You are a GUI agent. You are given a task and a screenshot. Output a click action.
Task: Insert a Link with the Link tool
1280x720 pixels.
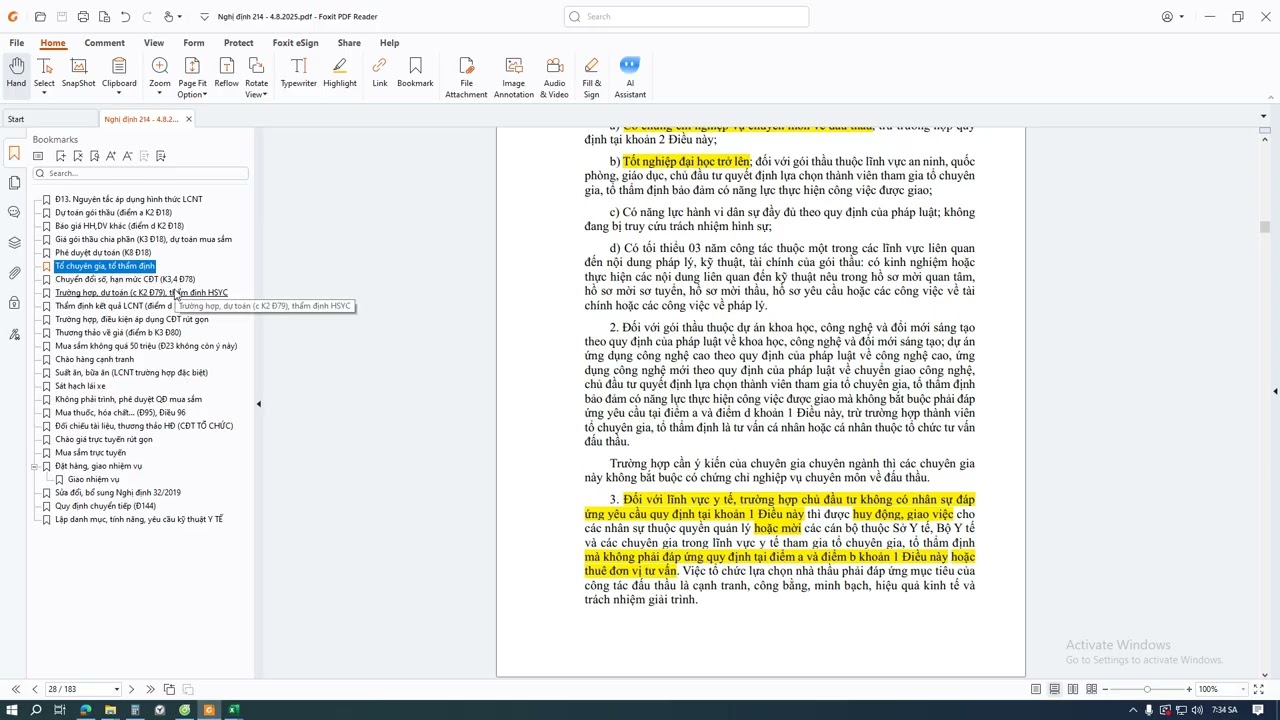coord(379,73)
